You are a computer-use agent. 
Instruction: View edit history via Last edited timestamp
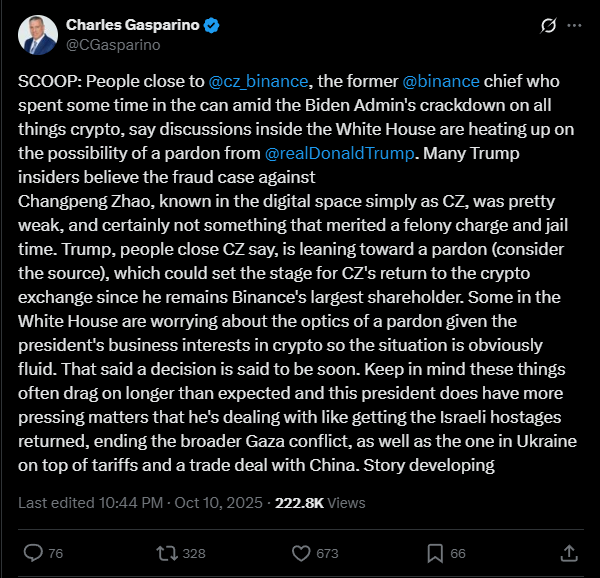click(141, 503)
